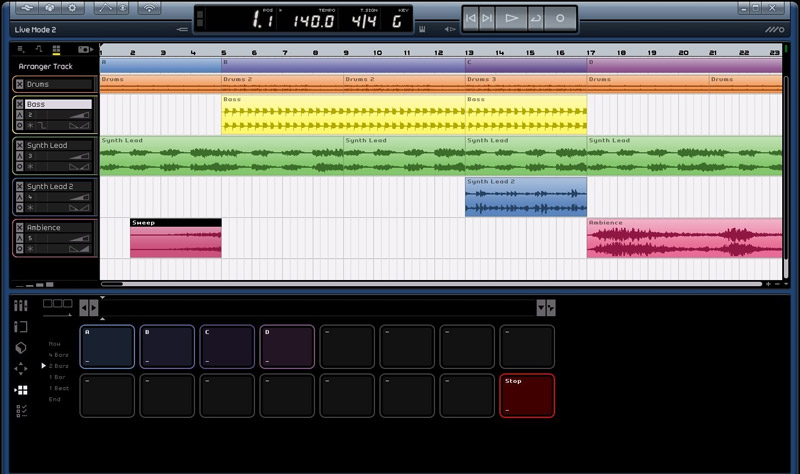The height and width of the screenshot is (474, 800).
Task: Click the Drums 3 clip
Action: [526, 84]
